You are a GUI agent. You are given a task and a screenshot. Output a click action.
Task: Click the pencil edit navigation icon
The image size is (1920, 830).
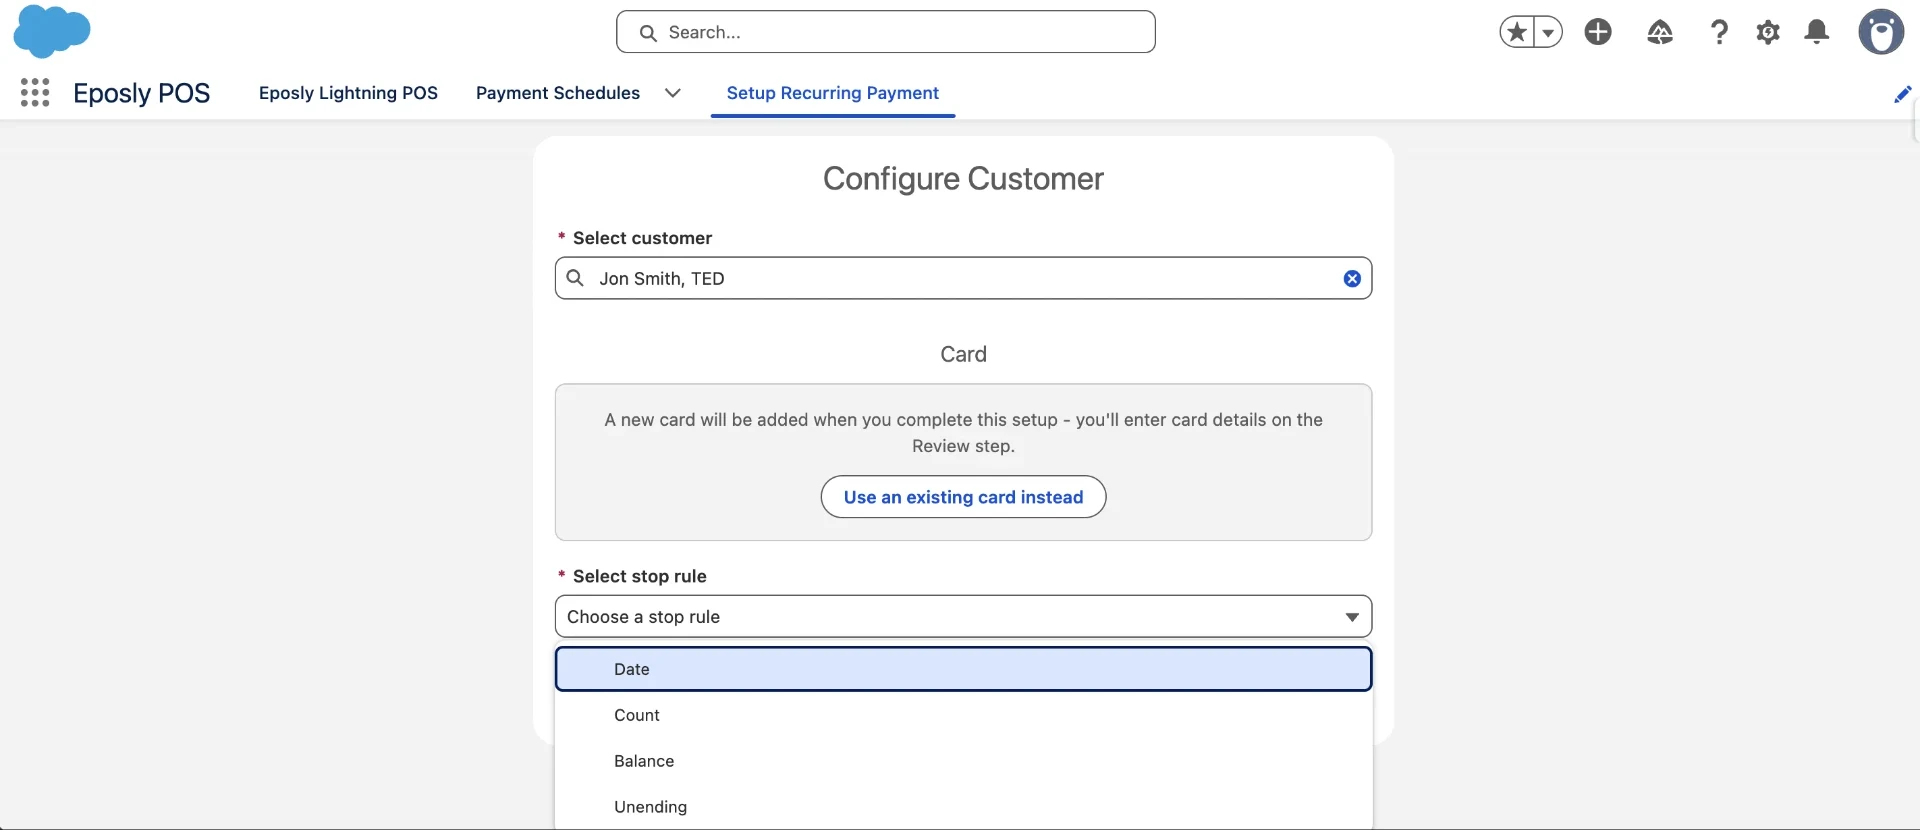click(x=1902, y=94)
